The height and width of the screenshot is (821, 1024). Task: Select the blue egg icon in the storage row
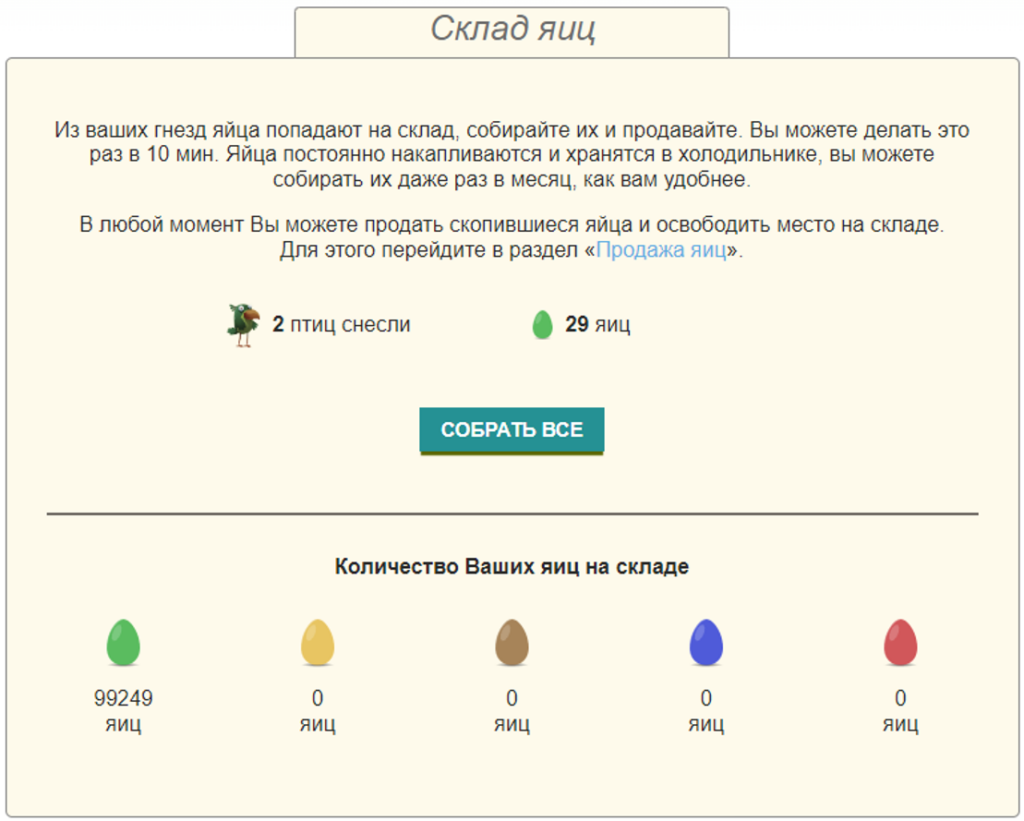click(706, 642)
